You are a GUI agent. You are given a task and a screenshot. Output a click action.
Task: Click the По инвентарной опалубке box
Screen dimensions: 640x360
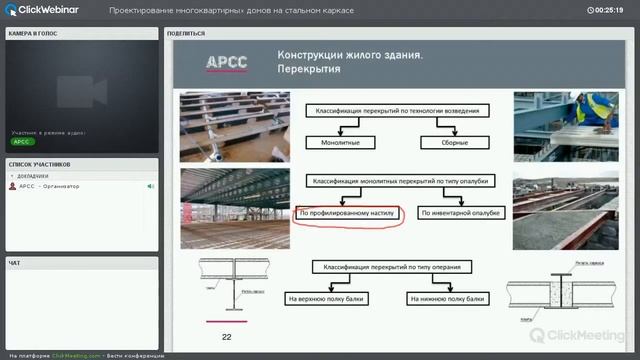tap(461, 213)
